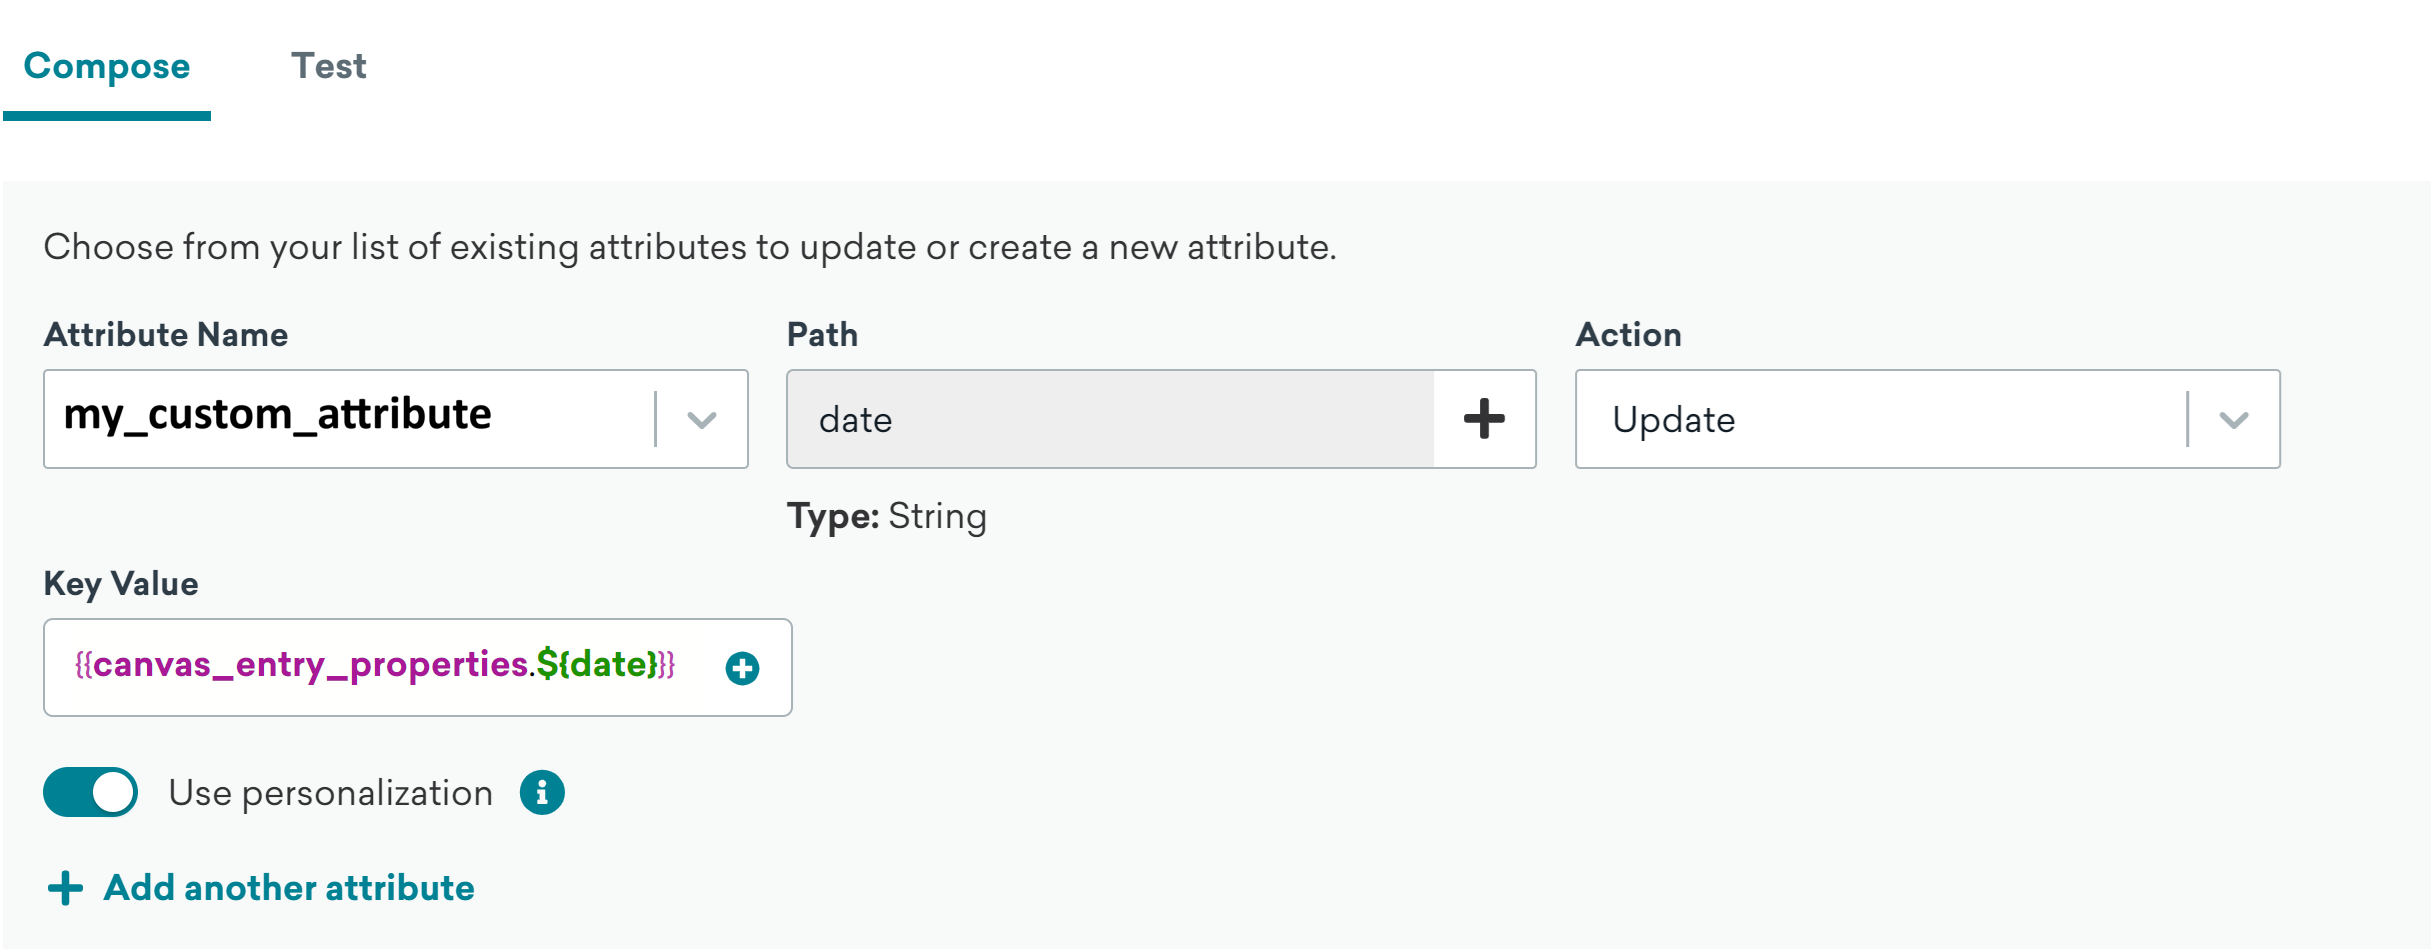Viewport: 2431px width, 949px height.
Task: Click the Attribute Name heading label
Action: tap(166, 335)
